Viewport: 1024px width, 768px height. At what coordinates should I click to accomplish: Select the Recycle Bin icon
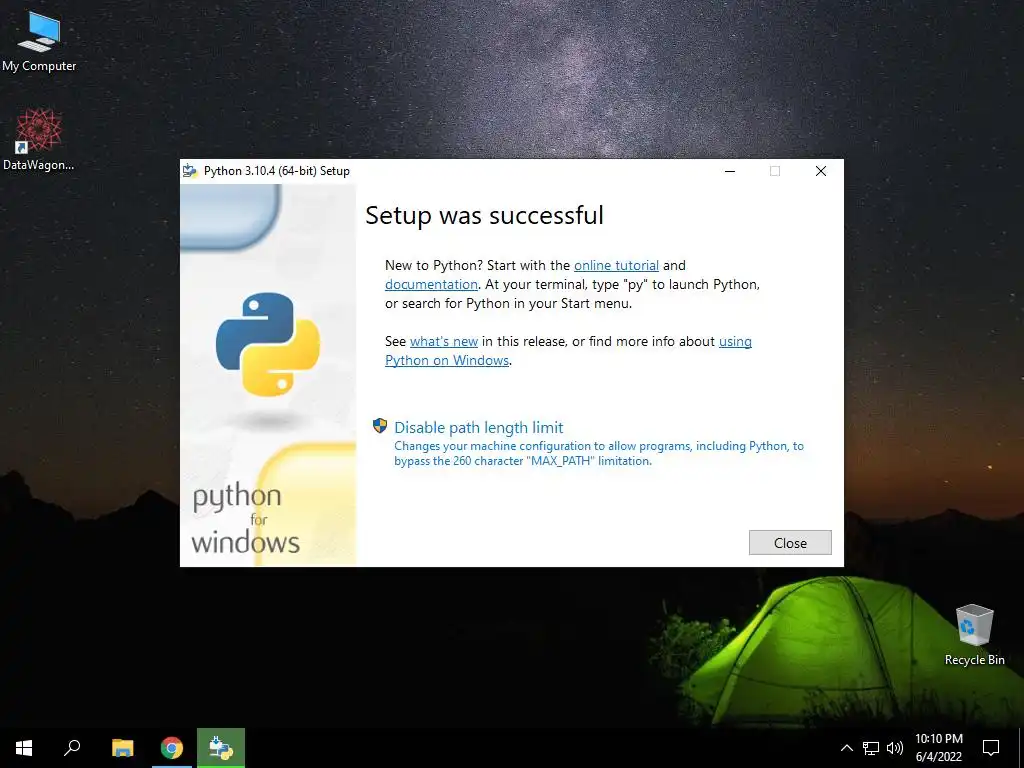click(x=974, y=634)
